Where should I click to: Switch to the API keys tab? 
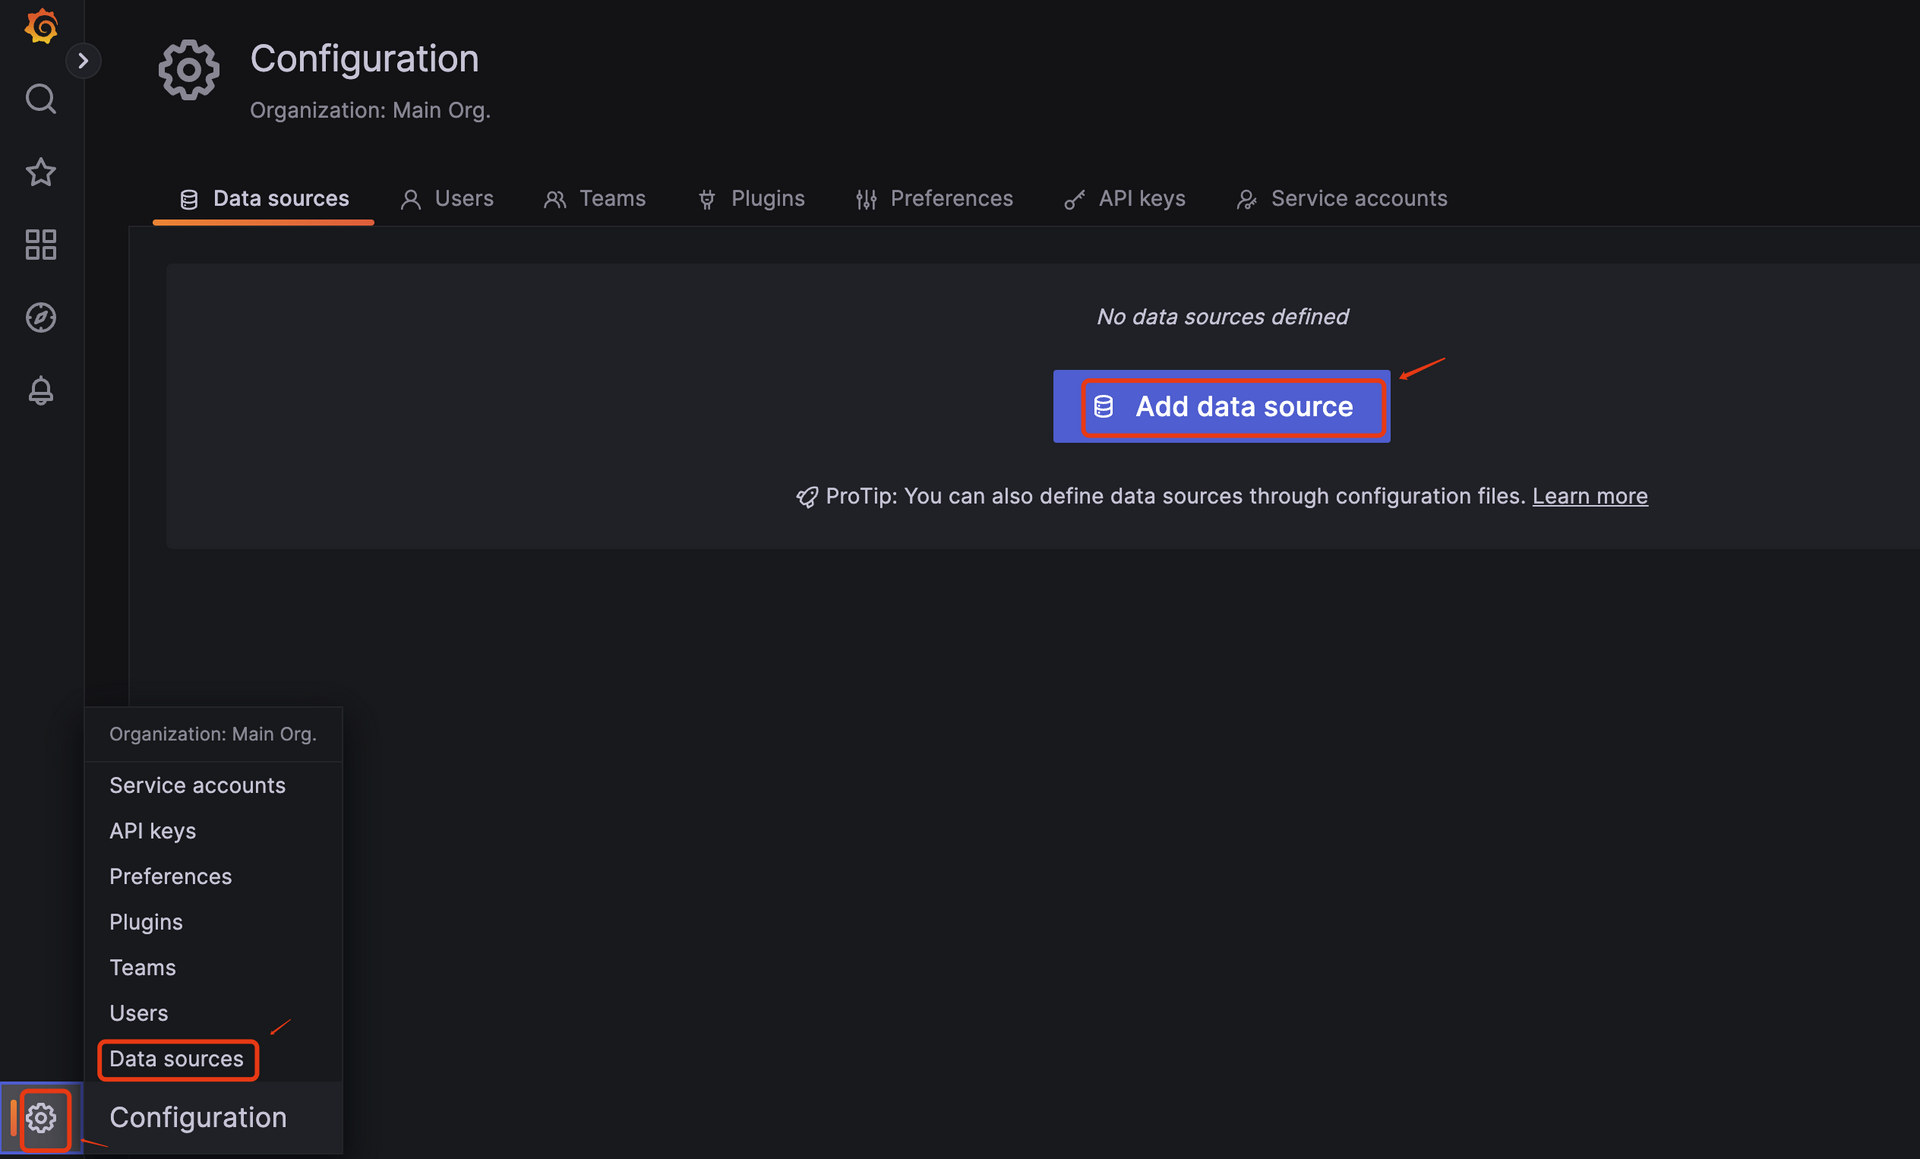pos(1125,199)
